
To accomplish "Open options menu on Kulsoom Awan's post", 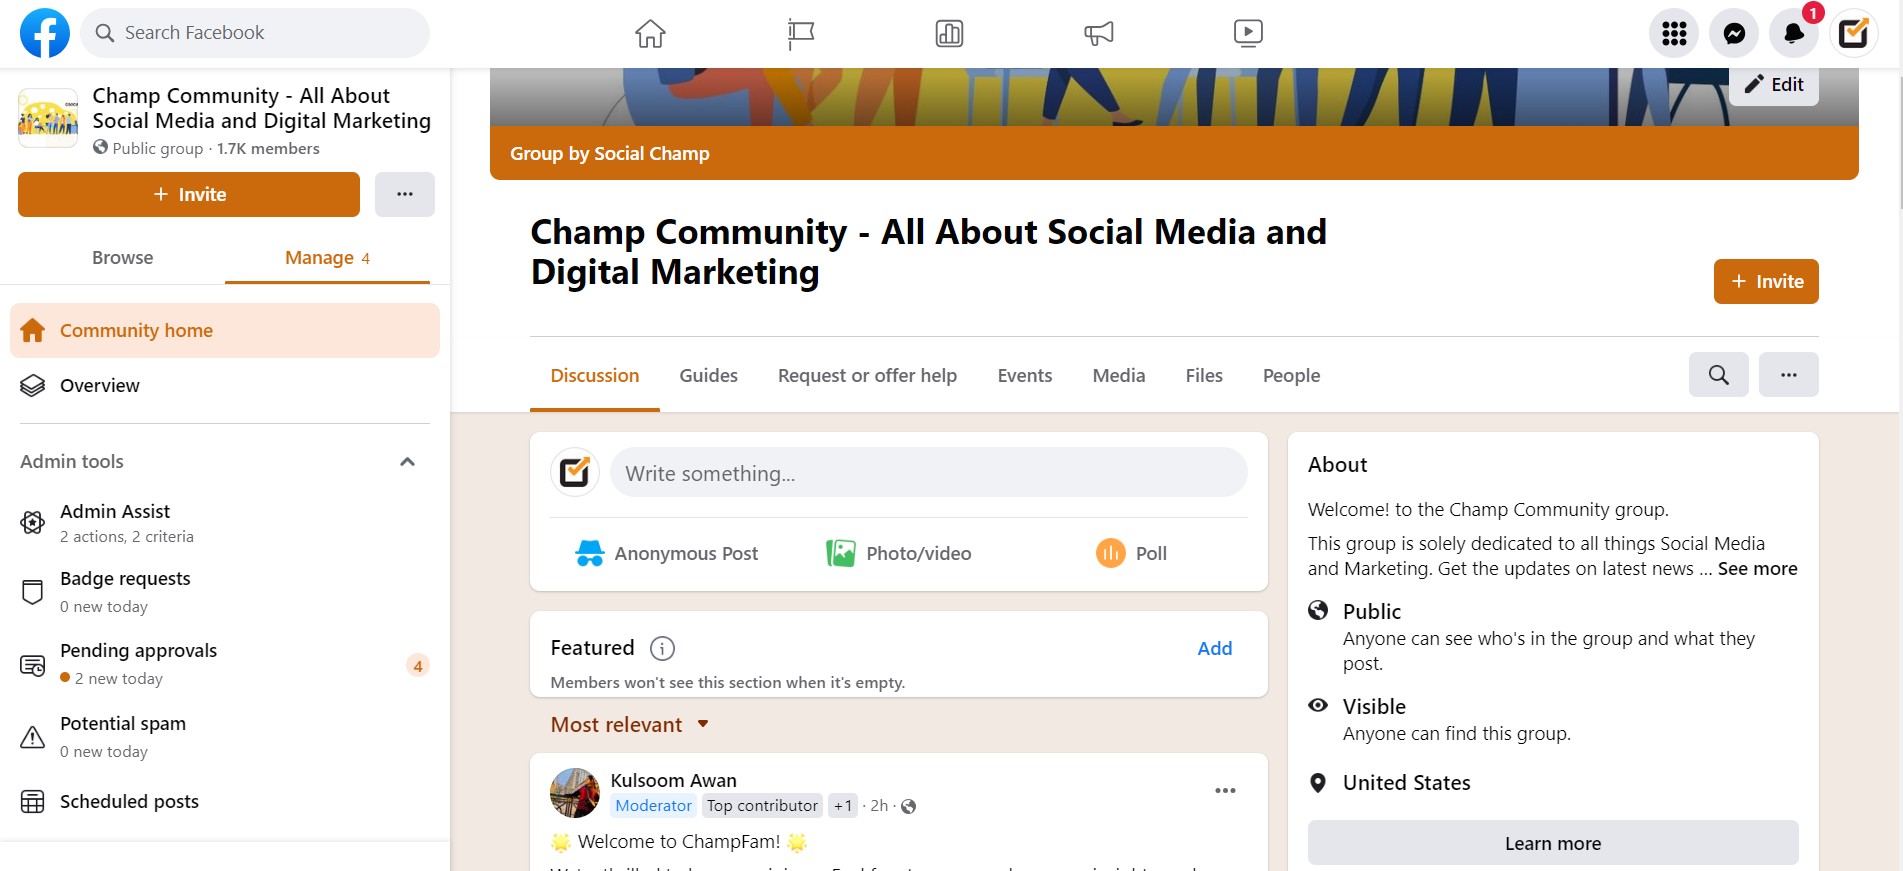I will [1225, 791].
